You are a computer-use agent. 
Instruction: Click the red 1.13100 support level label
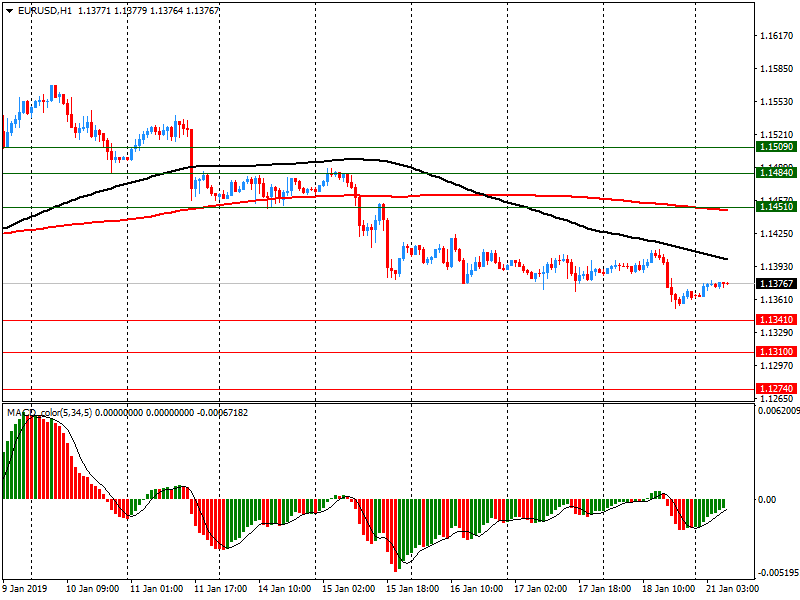click(777, 352)
